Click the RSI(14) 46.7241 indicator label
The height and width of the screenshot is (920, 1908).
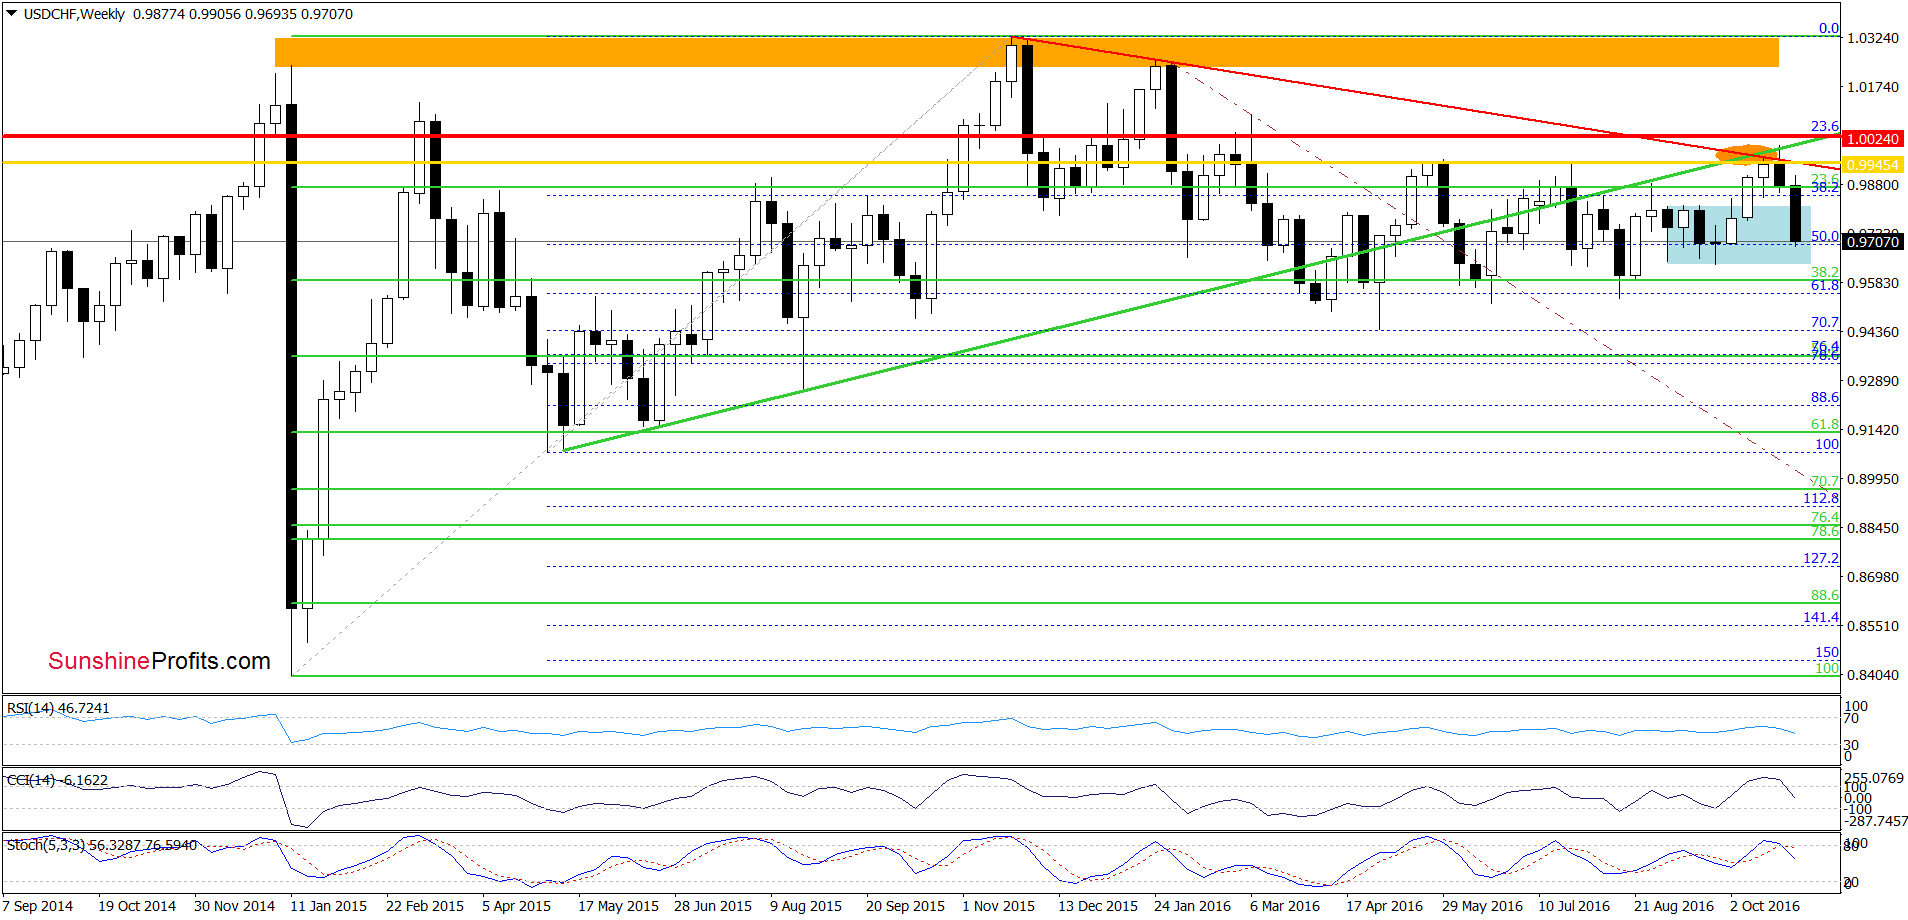(58, 708)
